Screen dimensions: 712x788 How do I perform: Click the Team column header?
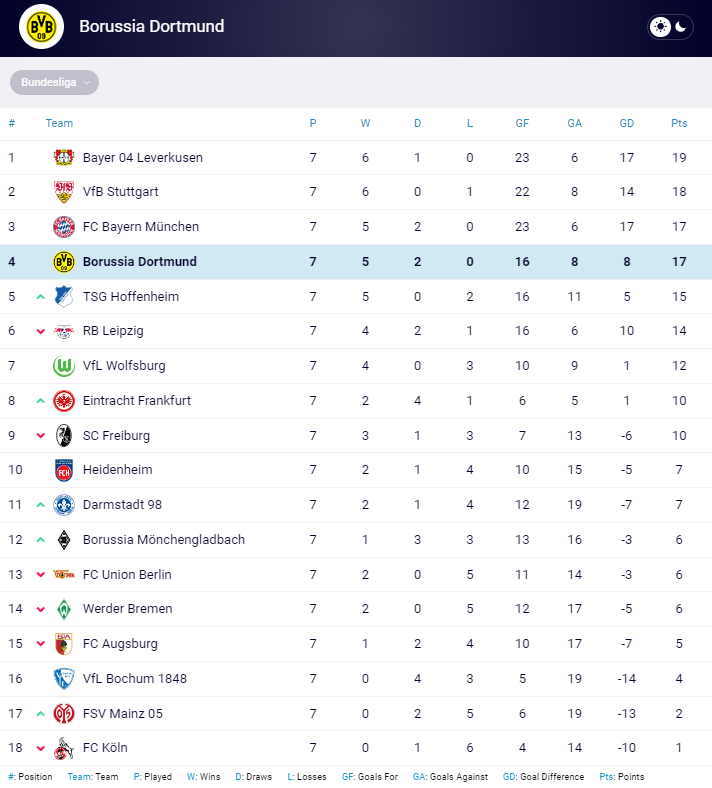pos(59,123)
